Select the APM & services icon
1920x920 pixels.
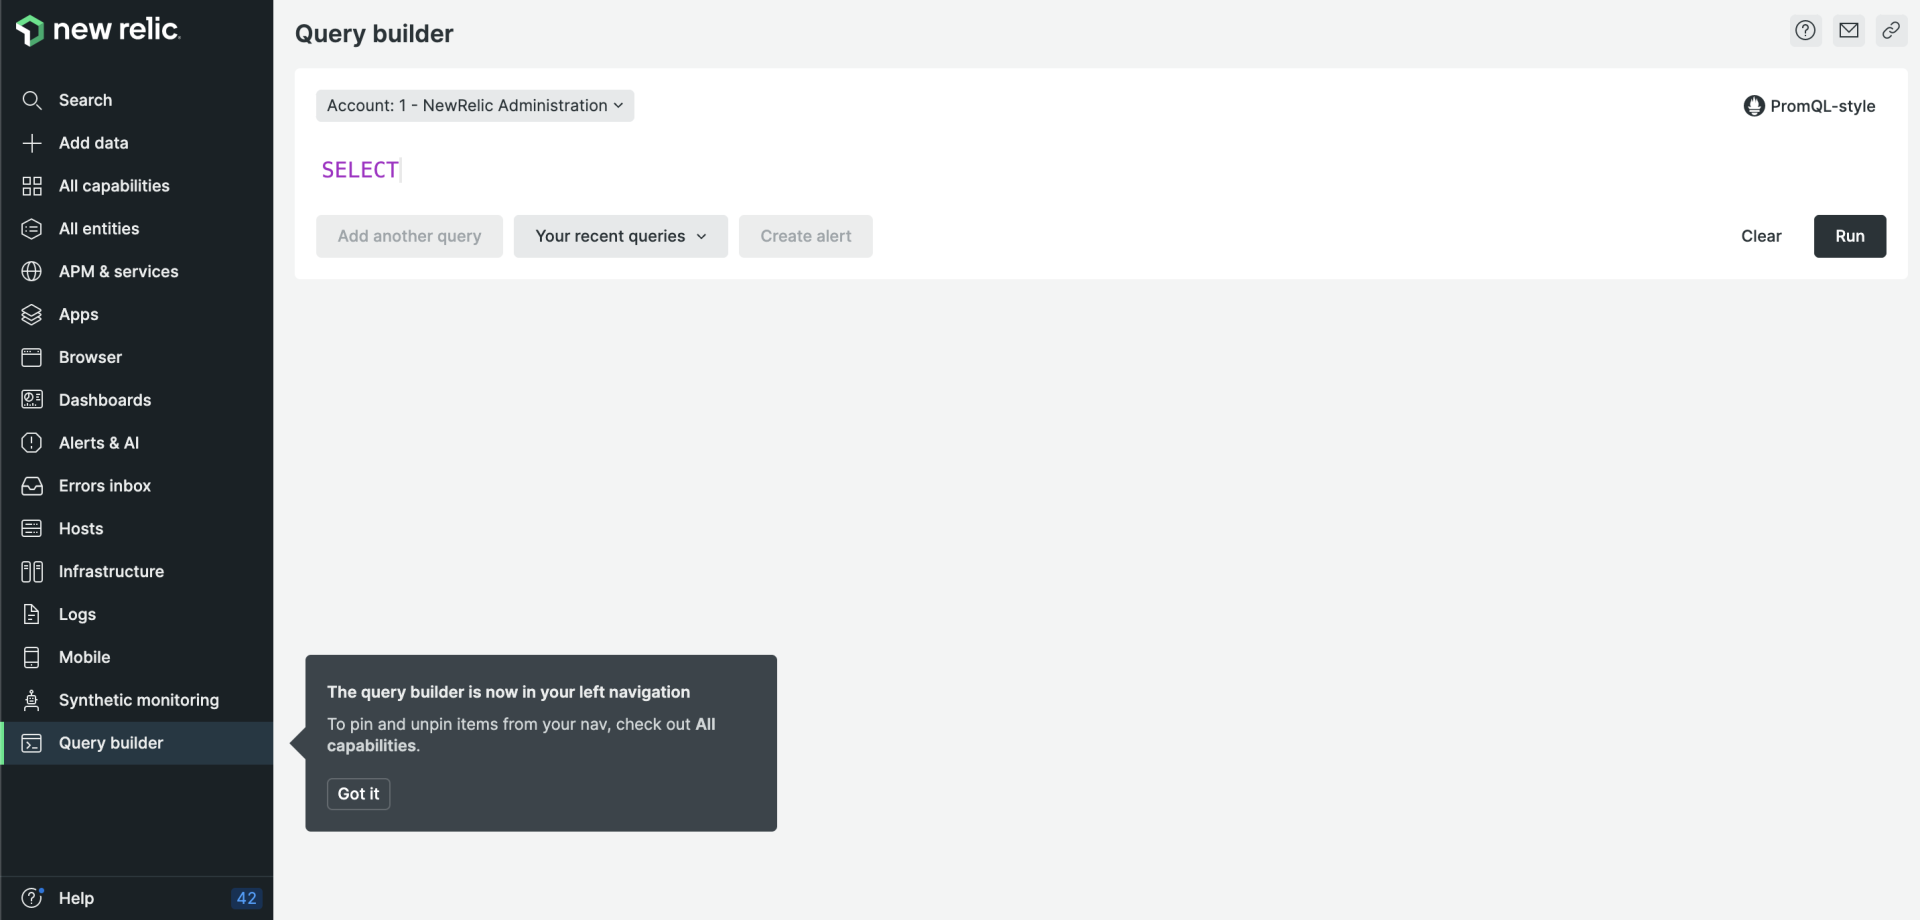pyautogui.click(x=31, y=271)
